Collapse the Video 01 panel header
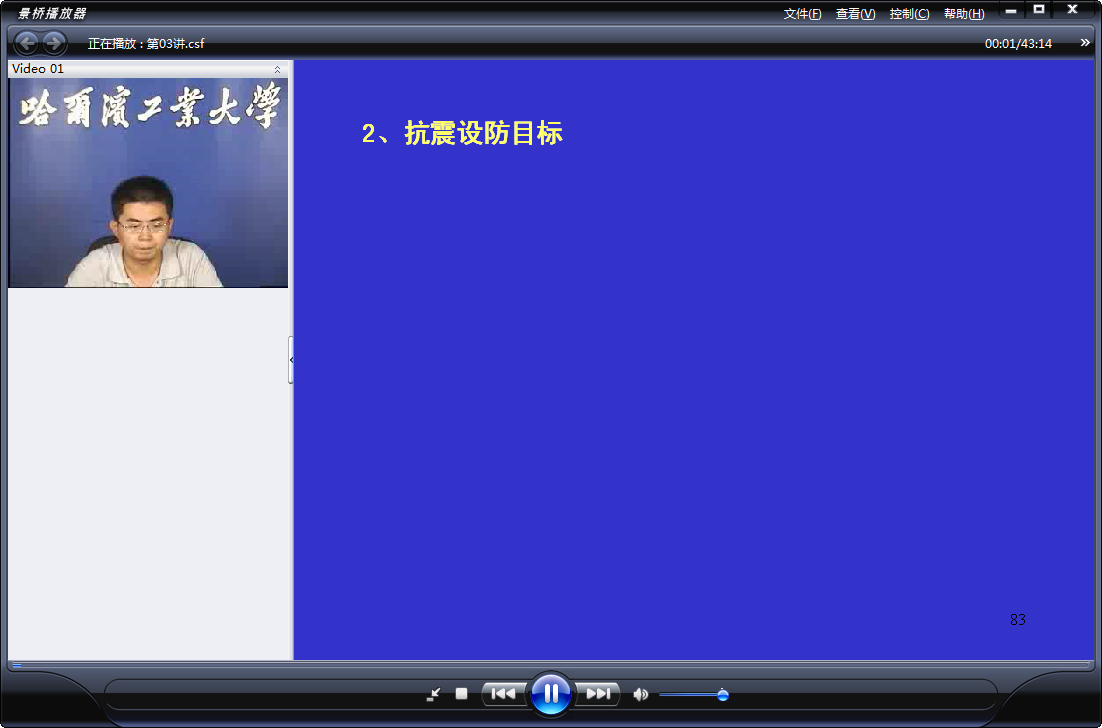This screenshot has height=728, width=1102. (x=277, y=70)
